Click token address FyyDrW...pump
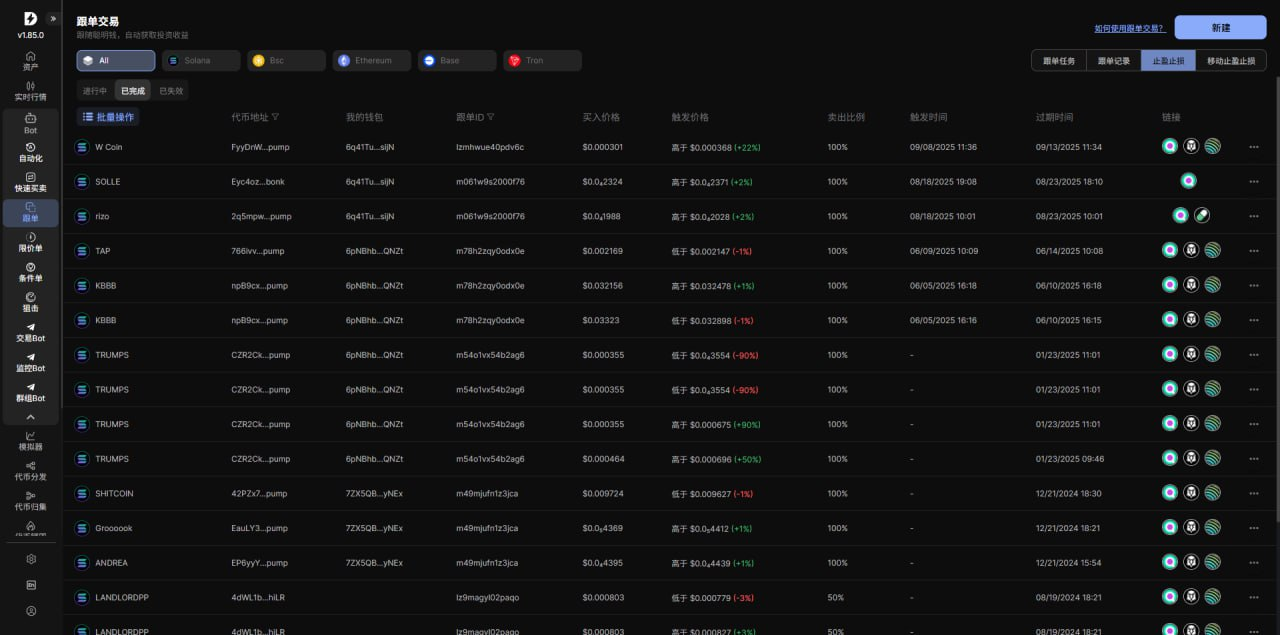The height and width of the screenshot is (635, 1280). coord(259,147)
